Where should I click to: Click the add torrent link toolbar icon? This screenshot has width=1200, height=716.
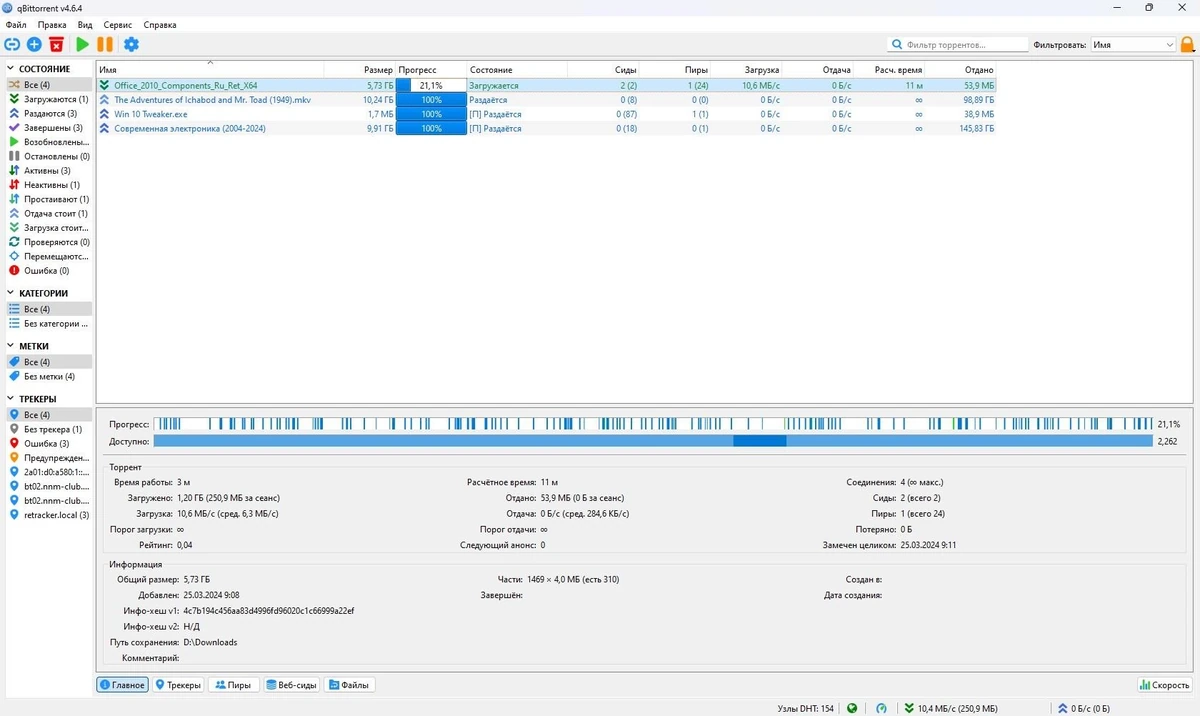click(x=12, y=44)
